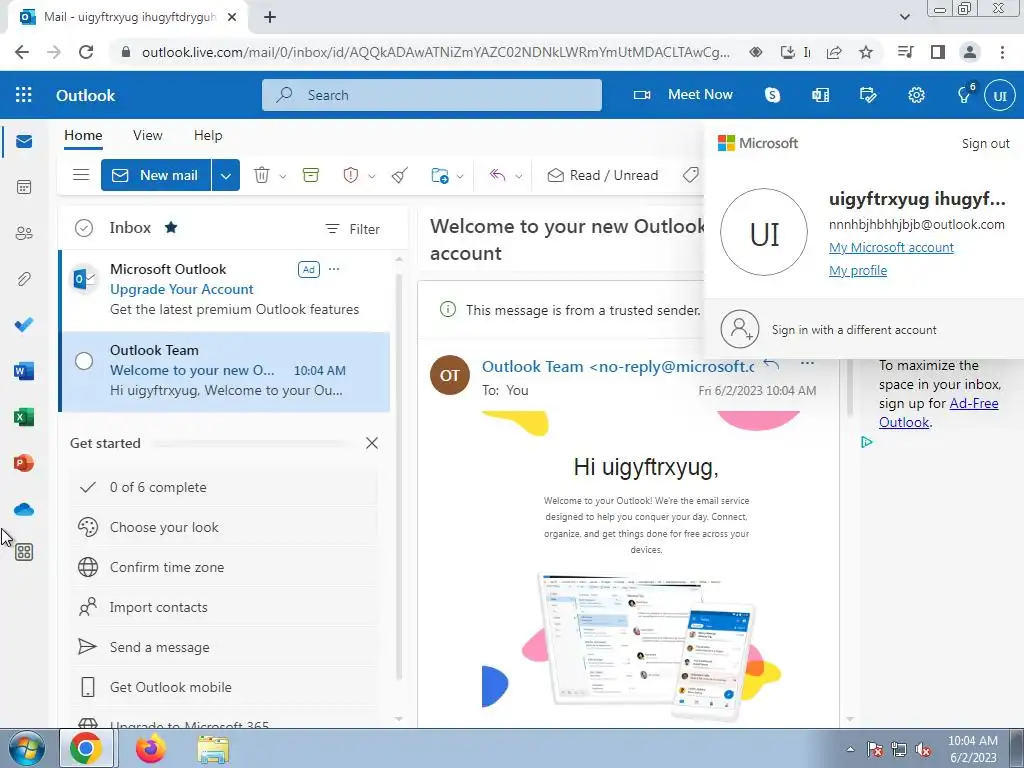Click the UI account avatar button

point(1000,95)
